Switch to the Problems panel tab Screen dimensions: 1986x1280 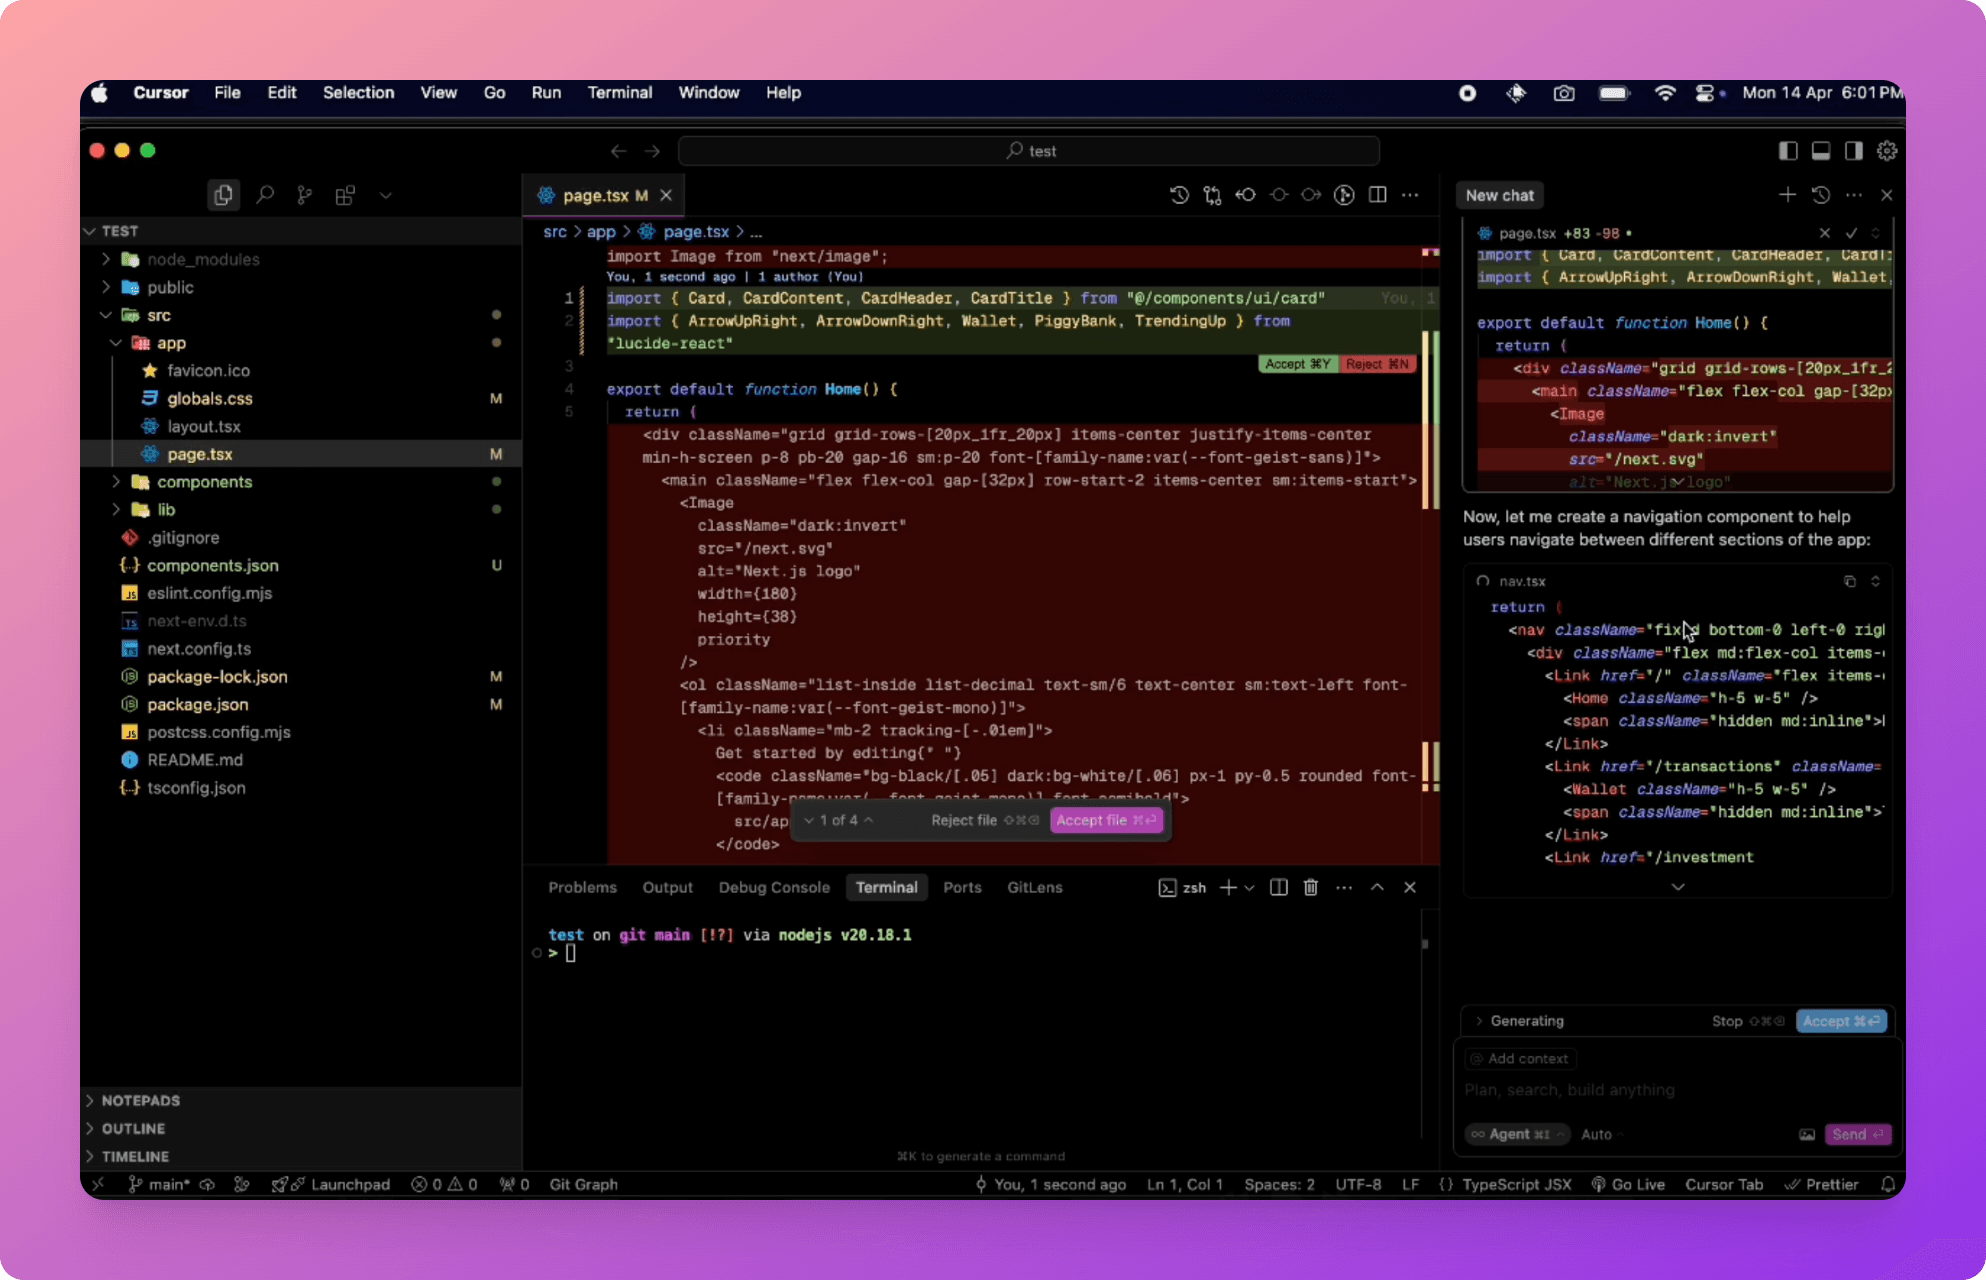coord(582,887)
